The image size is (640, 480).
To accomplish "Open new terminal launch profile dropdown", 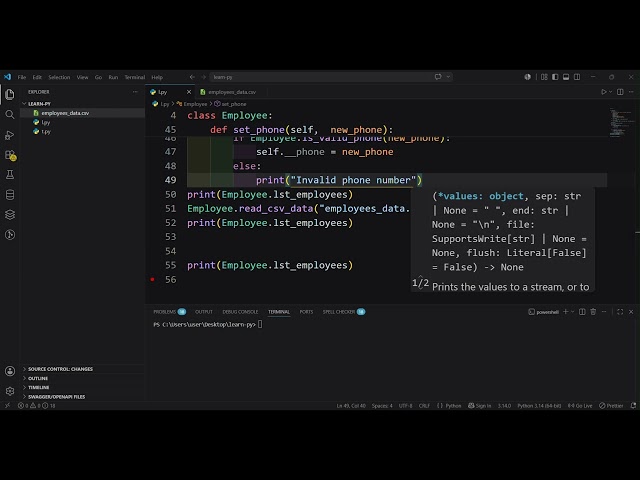I will point(572,312).
